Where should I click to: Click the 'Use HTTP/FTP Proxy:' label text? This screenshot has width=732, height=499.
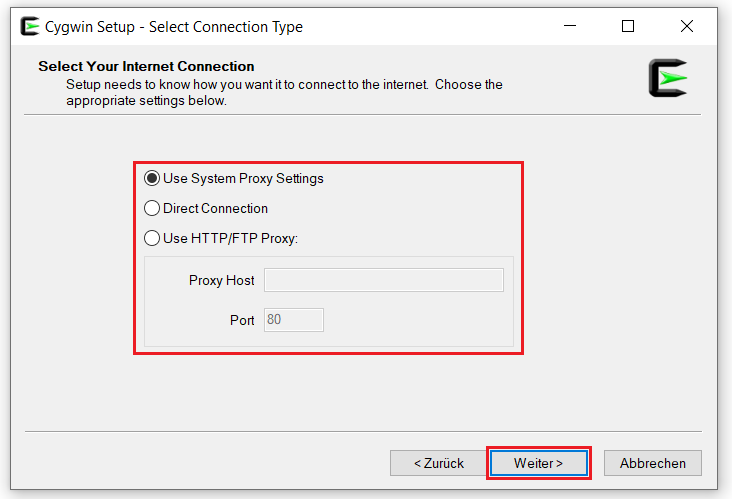point(231,238)
